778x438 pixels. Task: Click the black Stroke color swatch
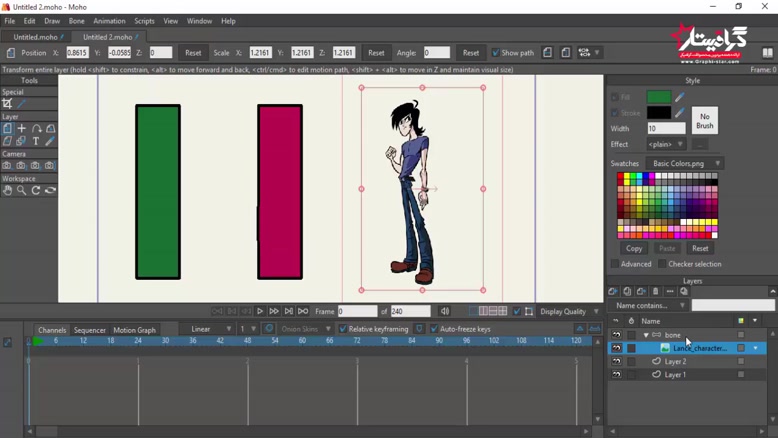click(659, 113)
